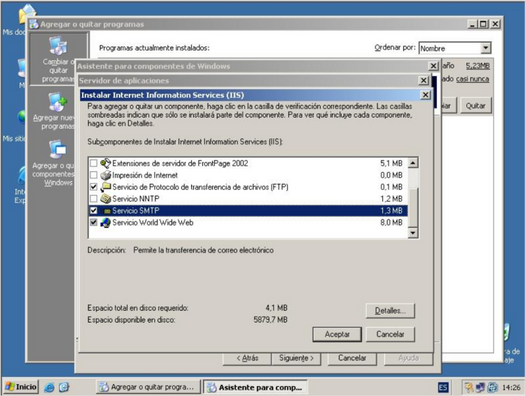The height and width of the screenshot is (396, 525).
Task: Enable the Servicio NNTP checkbox
Action: (94, 199)
